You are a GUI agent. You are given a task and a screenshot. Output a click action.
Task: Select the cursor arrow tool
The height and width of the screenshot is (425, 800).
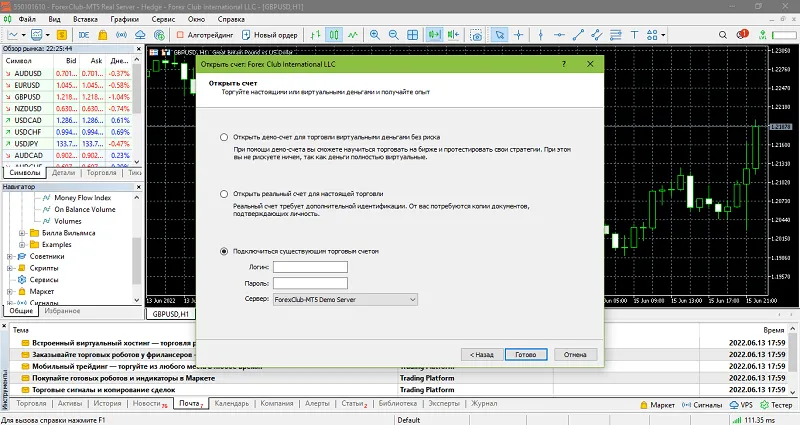pos(499,35)
